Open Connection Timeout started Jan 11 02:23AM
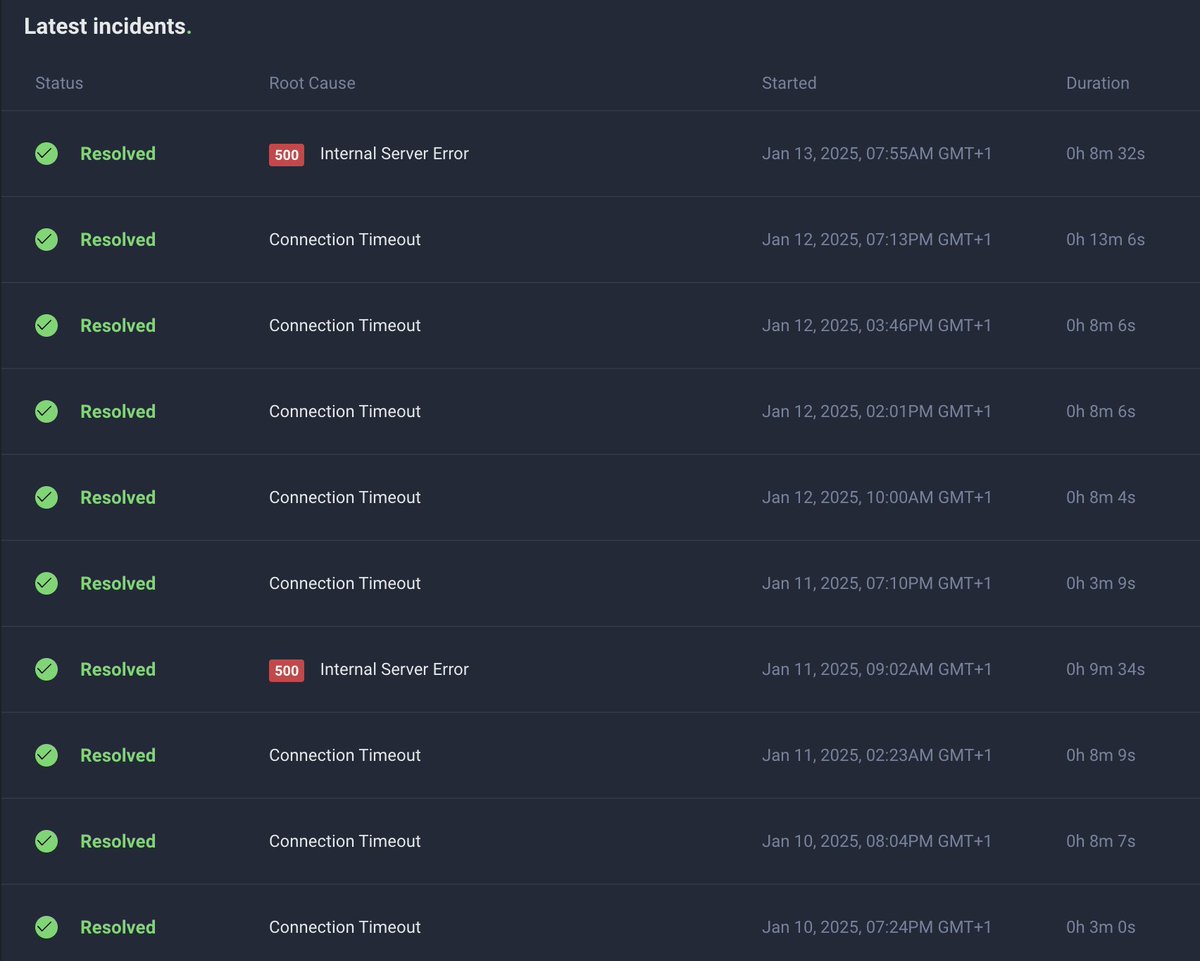Viewport: 1200px width, 961px height. (x=345, y=755)
